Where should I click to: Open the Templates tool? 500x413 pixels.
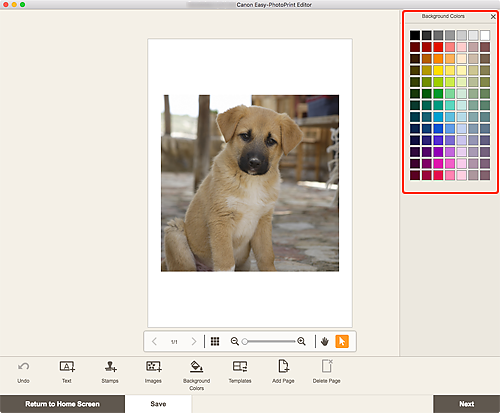pyautogui.click(x=240, y=367)
